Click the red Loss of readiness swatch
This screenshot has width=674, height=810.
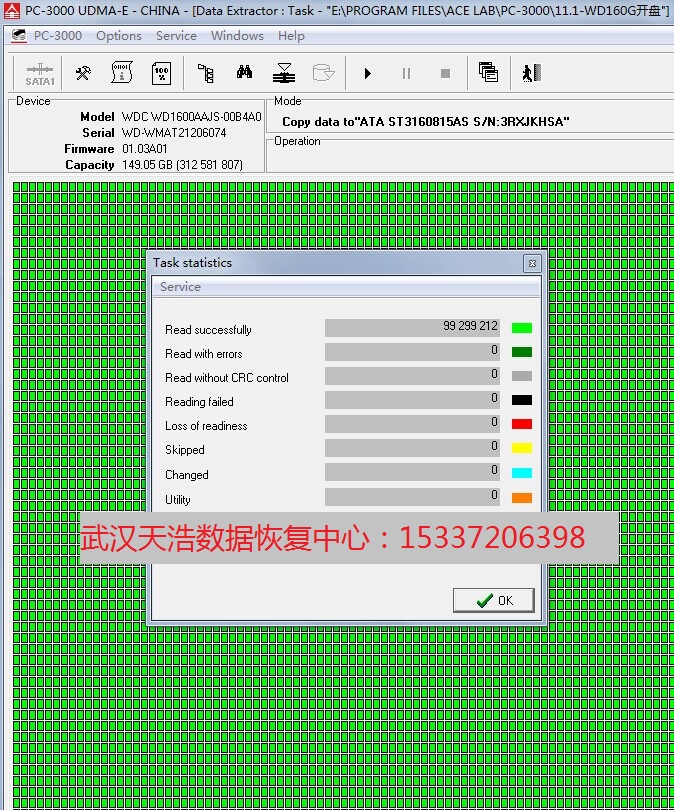[x=521, y=424]
